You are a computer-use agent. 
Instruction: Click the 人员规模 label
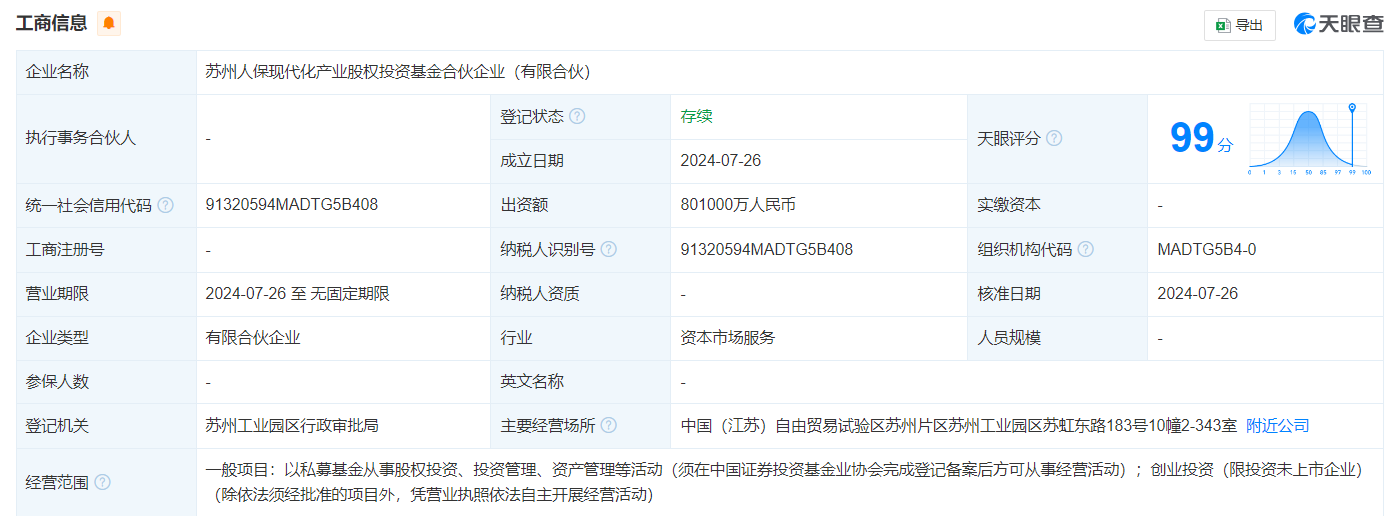coord(1009,338)
